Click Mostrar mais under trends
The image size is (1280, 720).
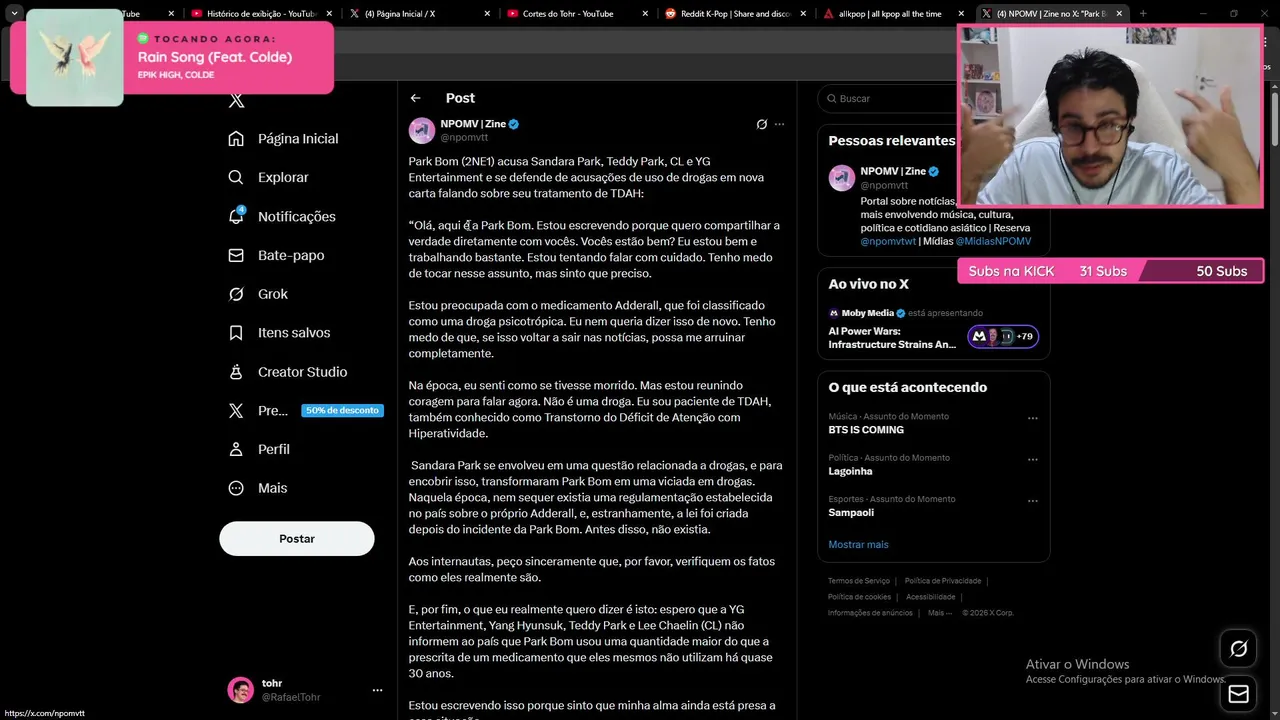tap(858, 545)
